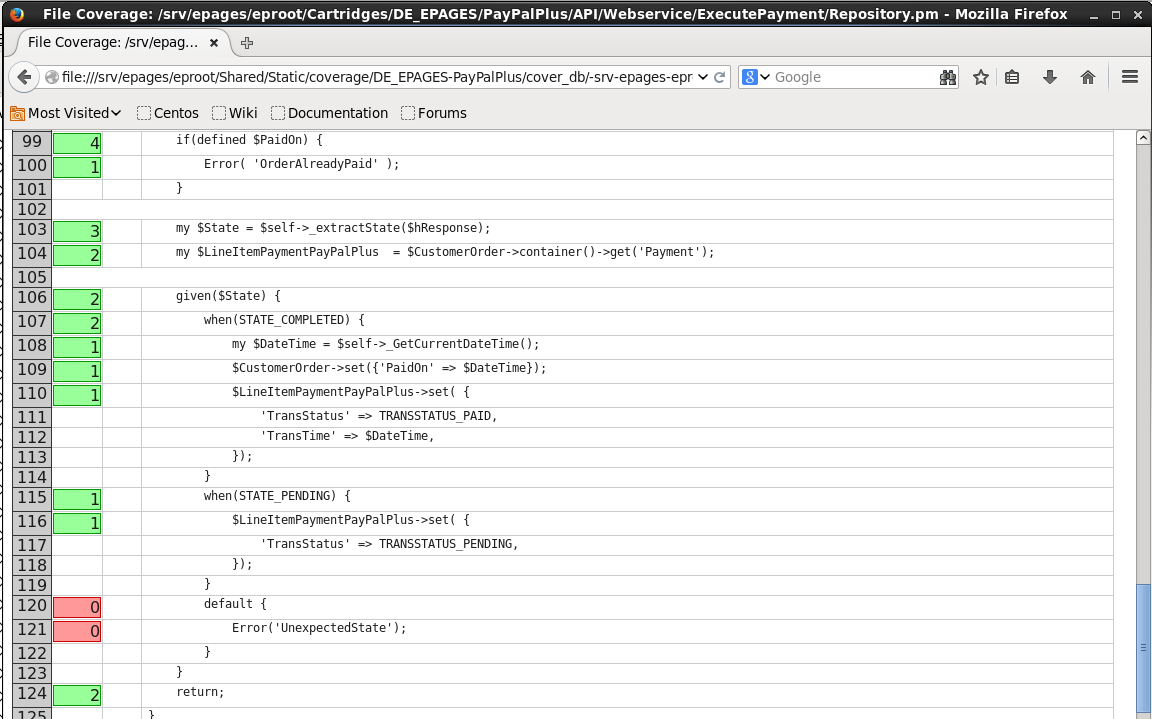Open the Documentation bookmark
The width and height of the screenshot is (1152, 719).
click(329, 113)
